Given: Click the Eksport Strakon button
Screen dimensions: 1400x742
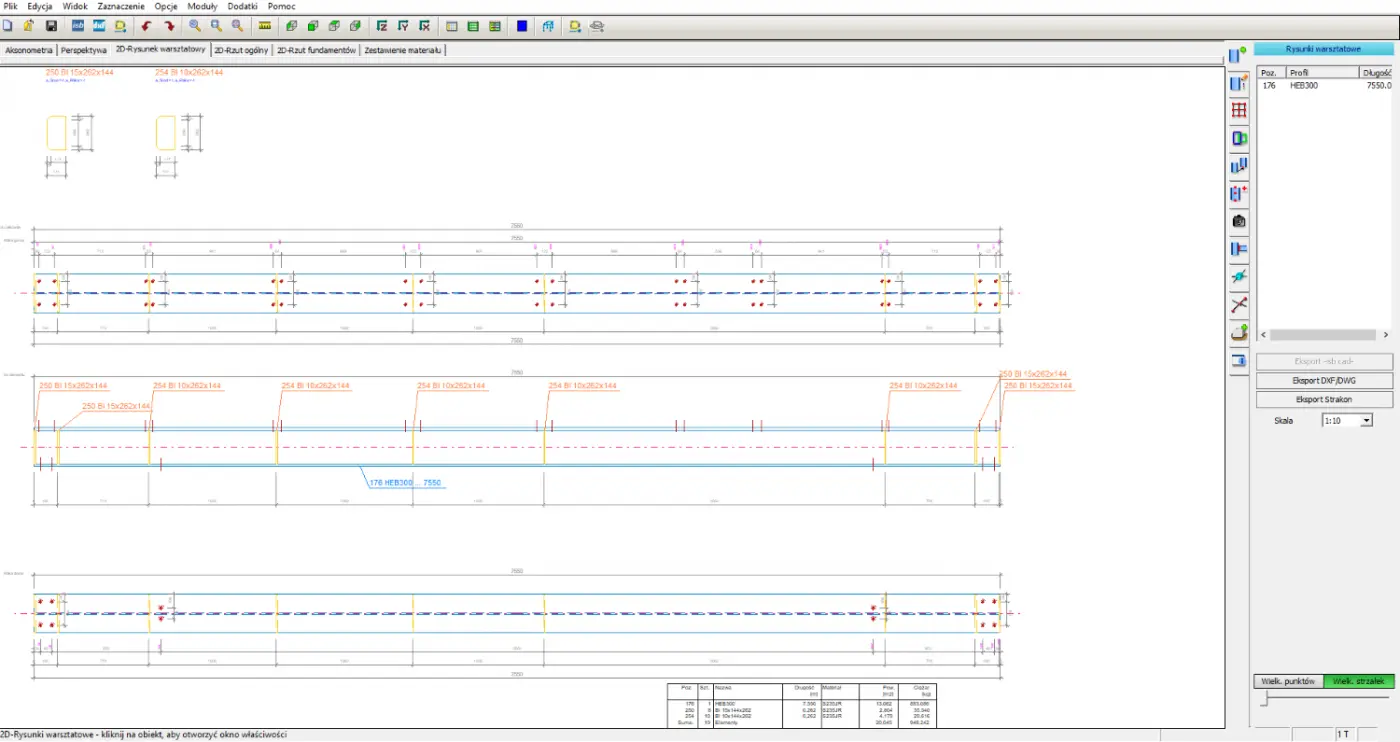Looking at the screenshot, I should point(1323,400).
